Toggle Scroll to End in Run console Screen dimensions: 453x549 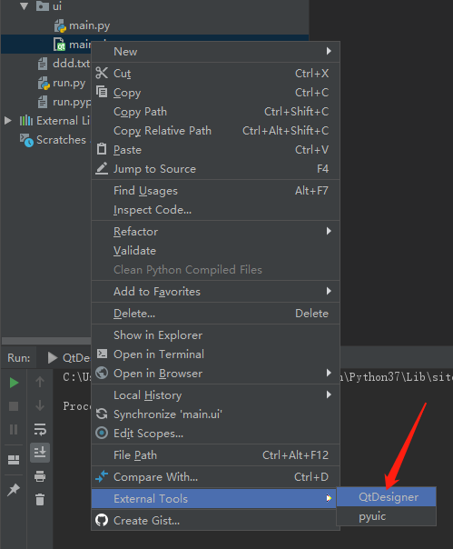pos(40,452)
